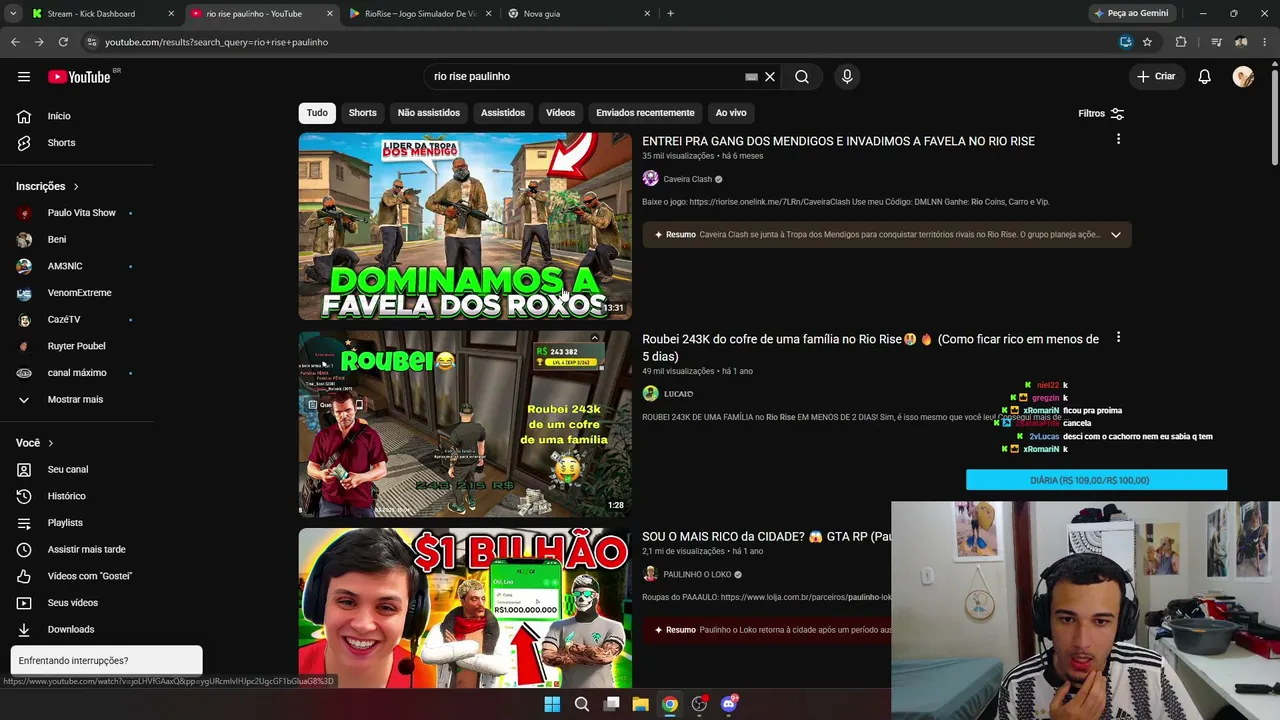Select the Shorts filter chip
1280x720 pixels.
coord(363,113)
